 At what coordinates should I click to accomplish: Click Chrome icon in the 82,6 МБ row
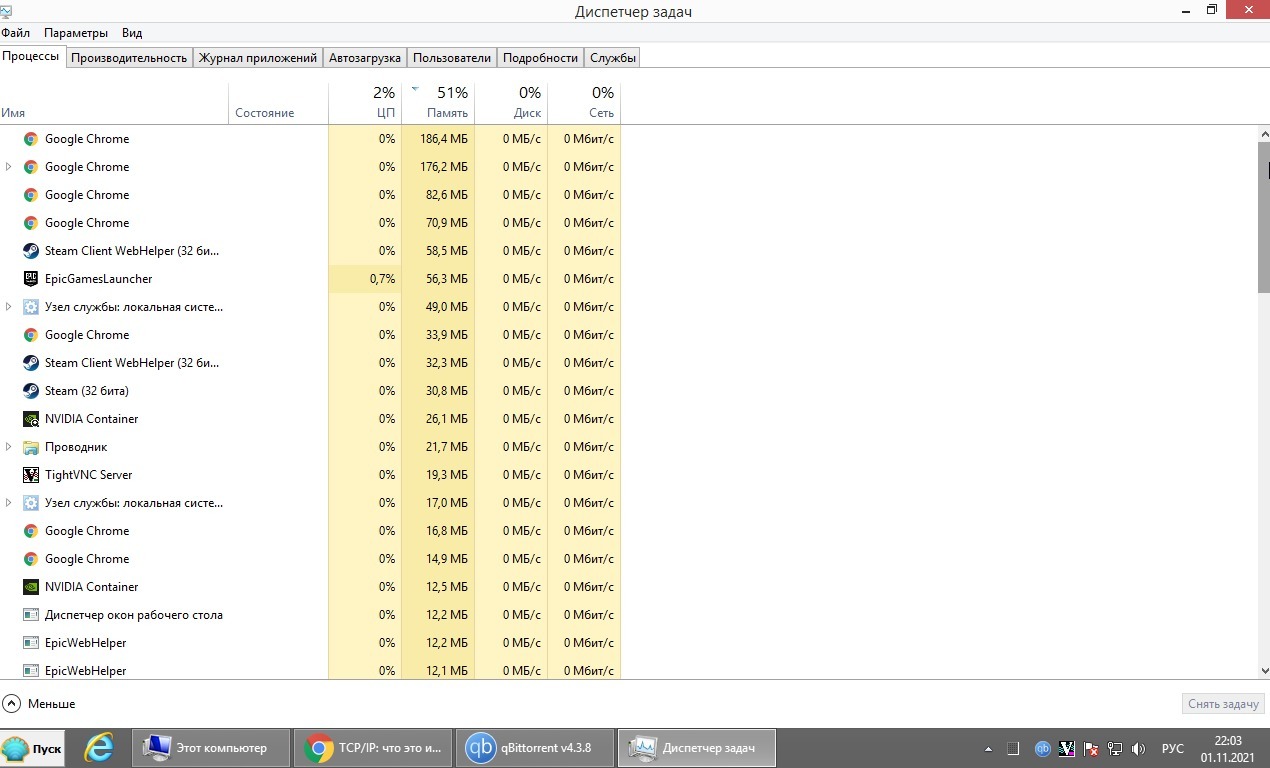point(31,195)
